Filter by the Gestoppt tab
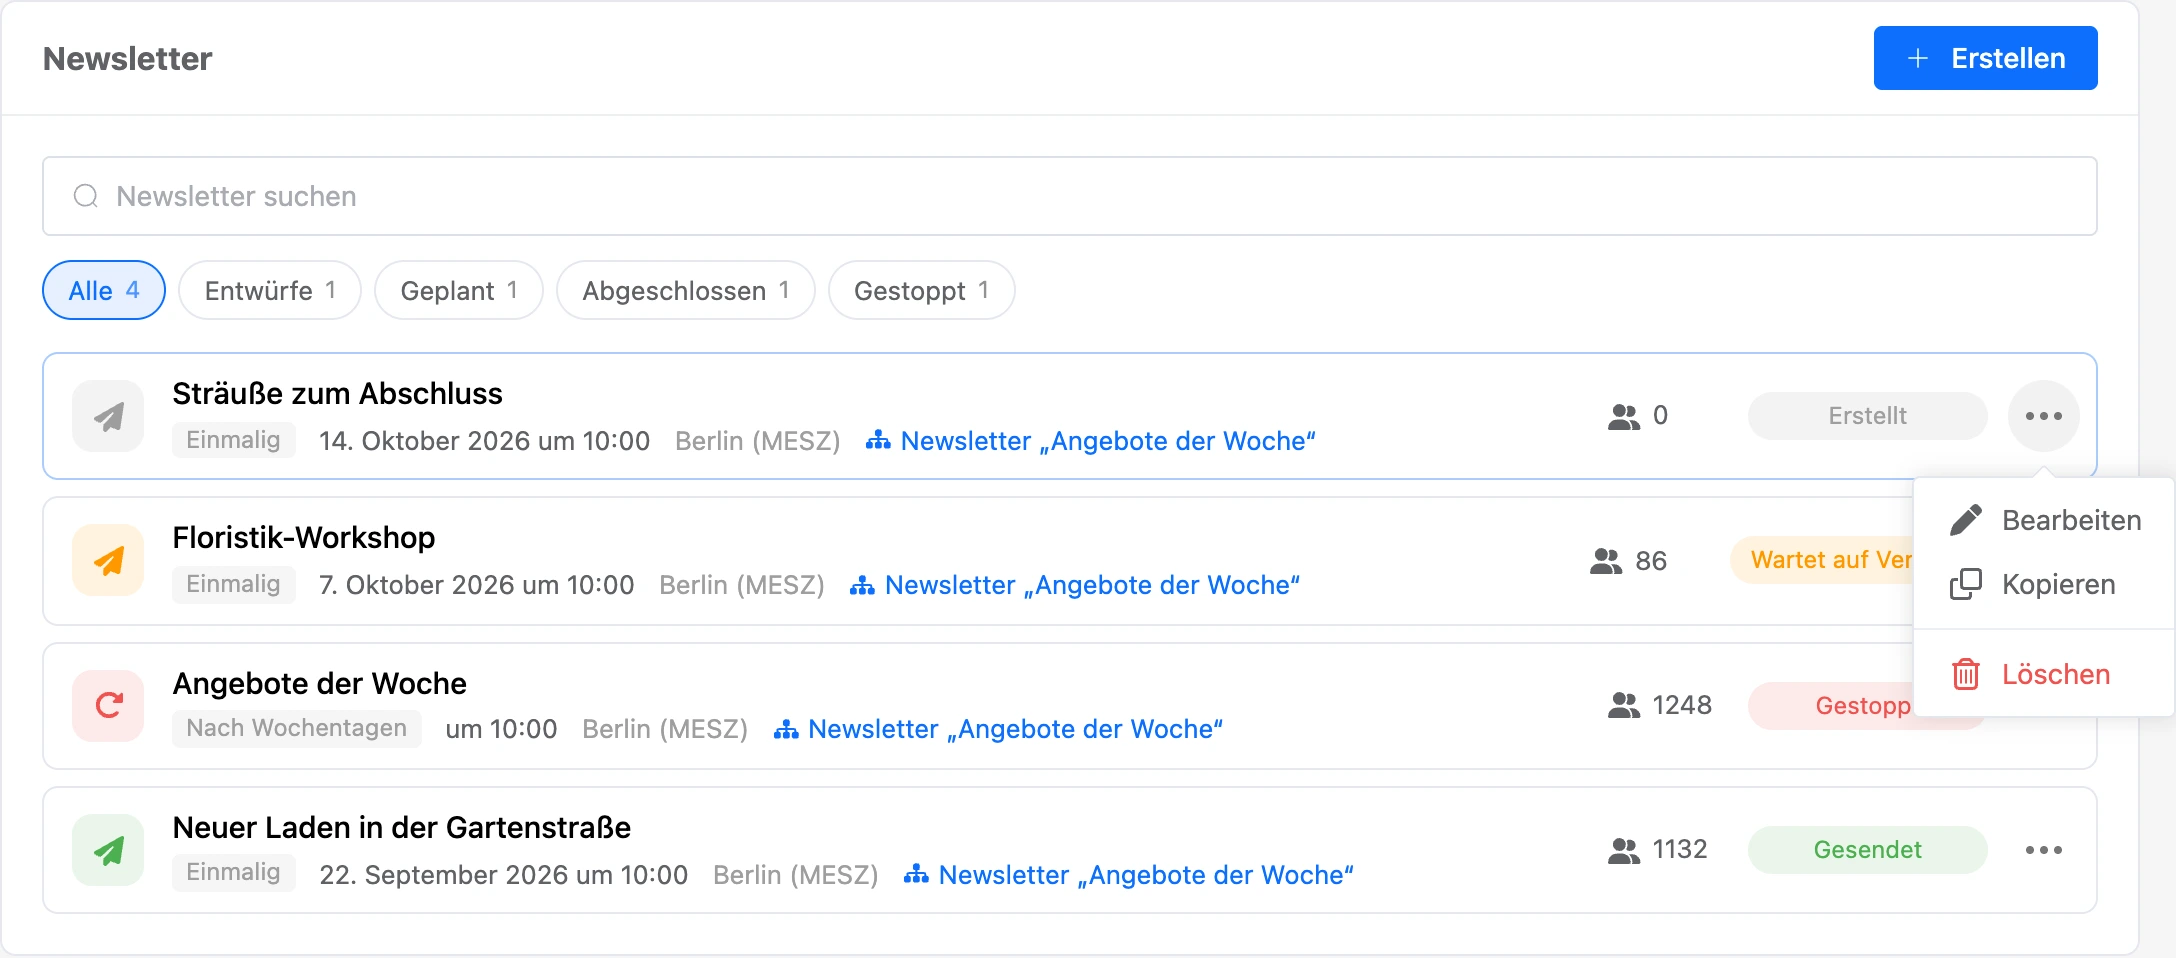The height and width of the screenshot is (958, 2176). click(x=922, y=290)
